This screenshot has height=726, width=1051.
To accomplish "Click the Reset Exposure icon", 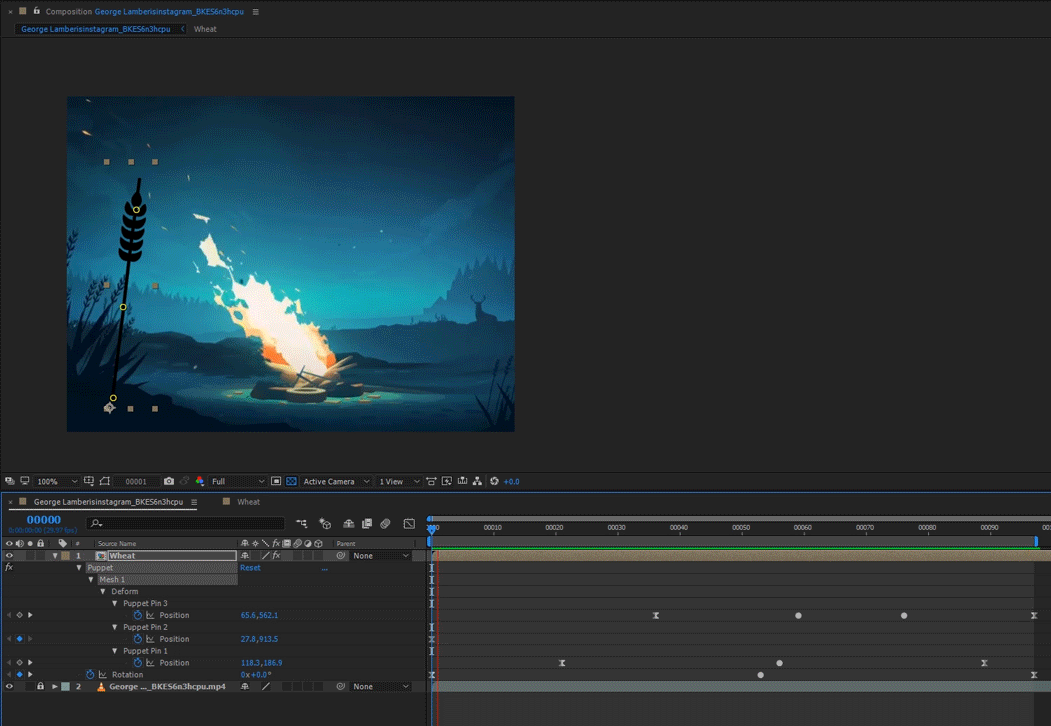I will pyautogui.click(x=495, y=481).
